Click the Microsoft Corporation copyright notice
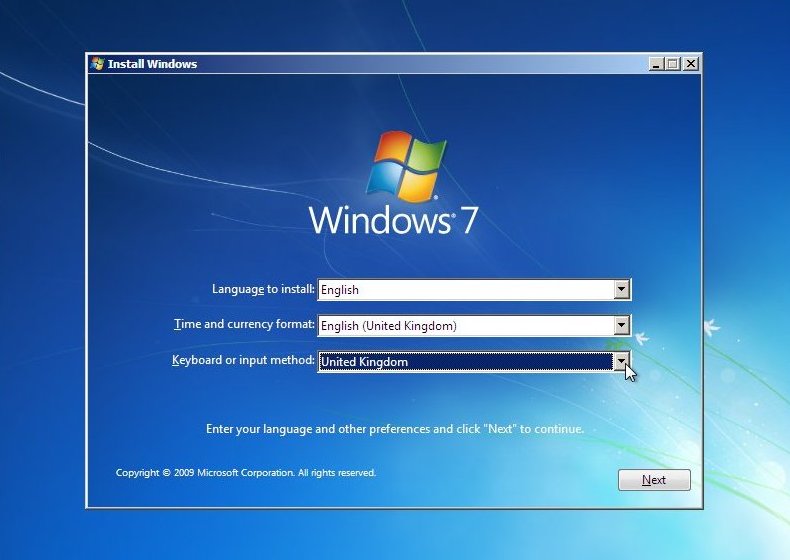Screen dimensions: 790x560 (x=246, y=473)
